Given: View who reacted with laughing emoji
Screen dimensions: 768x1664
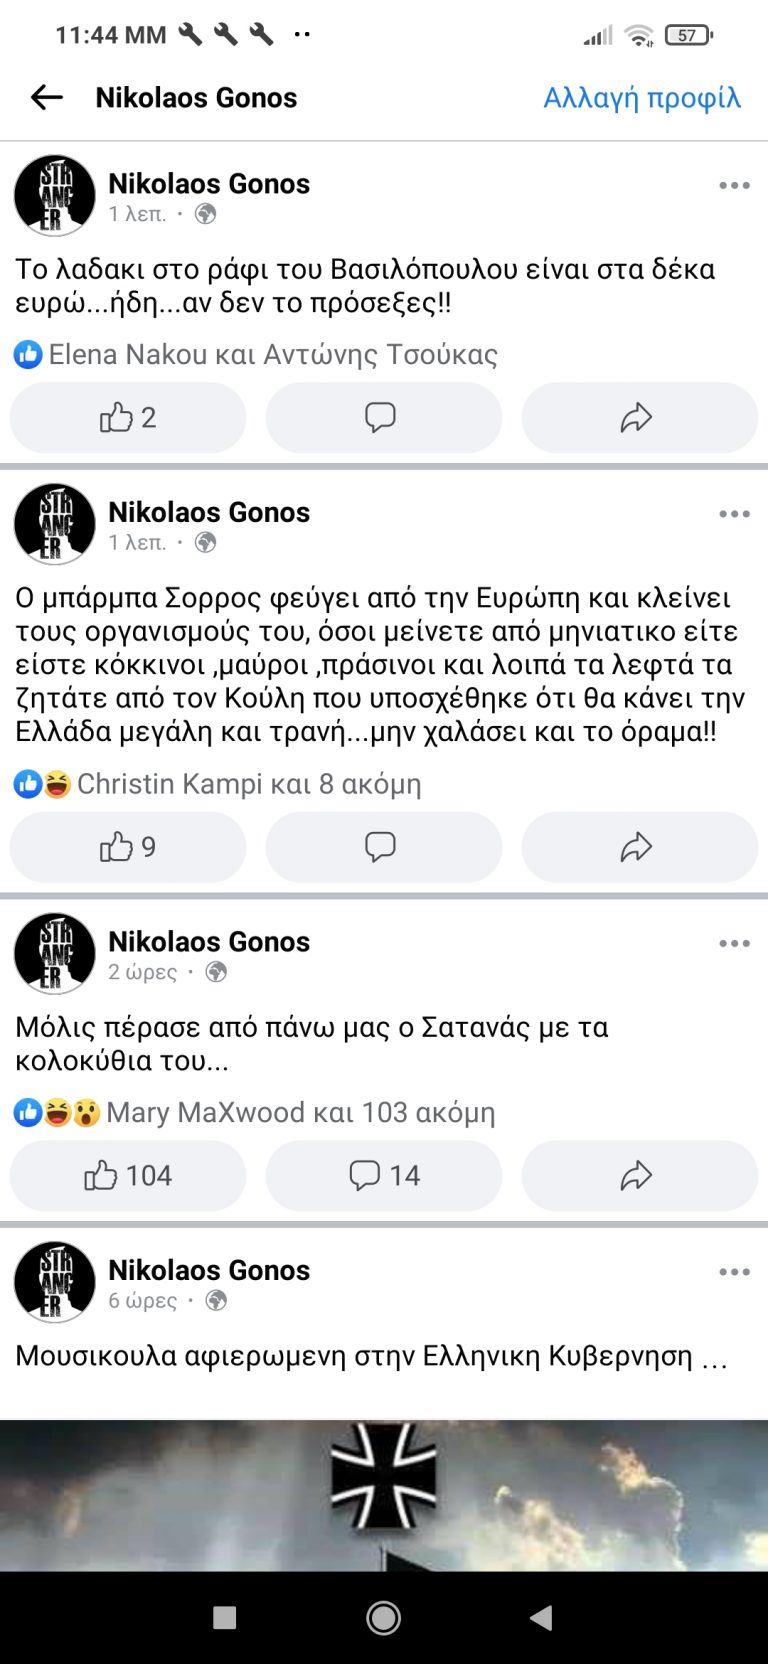Looking at the screenshot, I should 55,784.
